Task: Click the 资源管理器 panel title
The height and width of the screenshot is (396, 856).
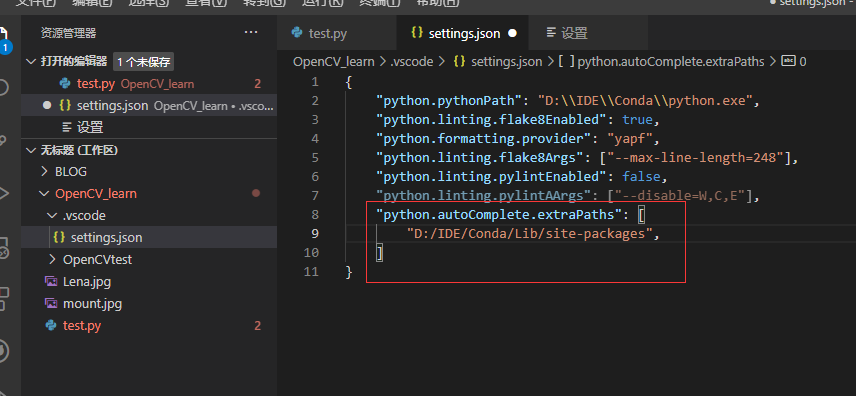Action: tap(68, 33)
